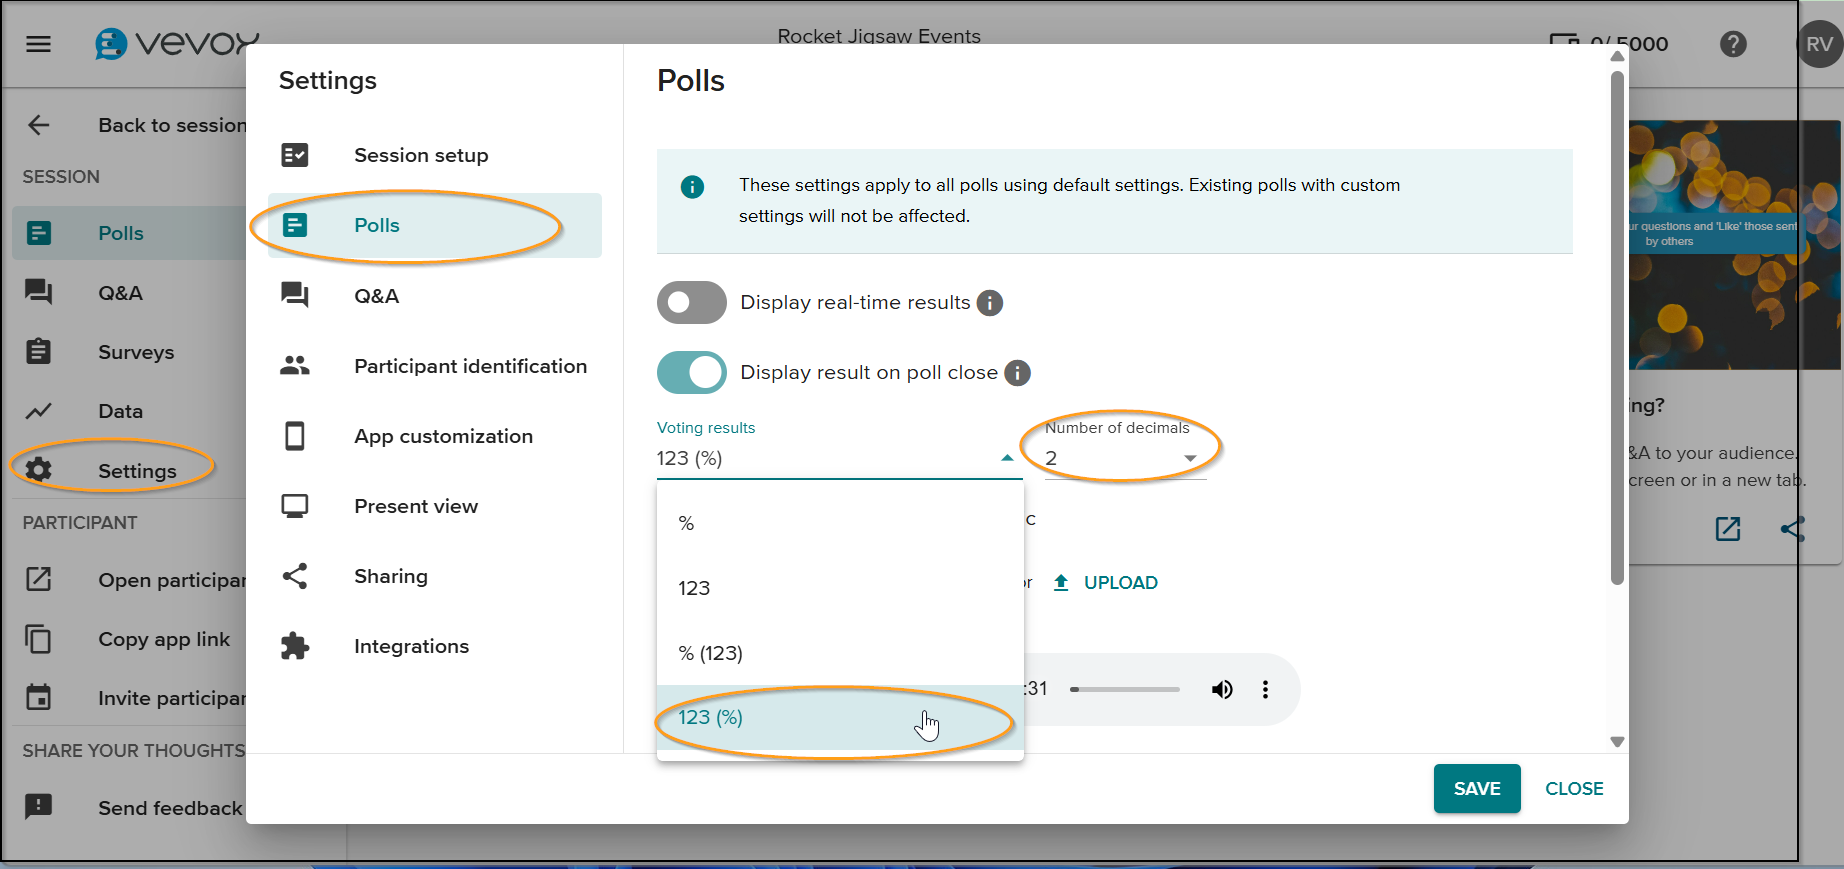Open the hamburger navigation menu
Screen dimensions: 1844x869
pos(38,44)
